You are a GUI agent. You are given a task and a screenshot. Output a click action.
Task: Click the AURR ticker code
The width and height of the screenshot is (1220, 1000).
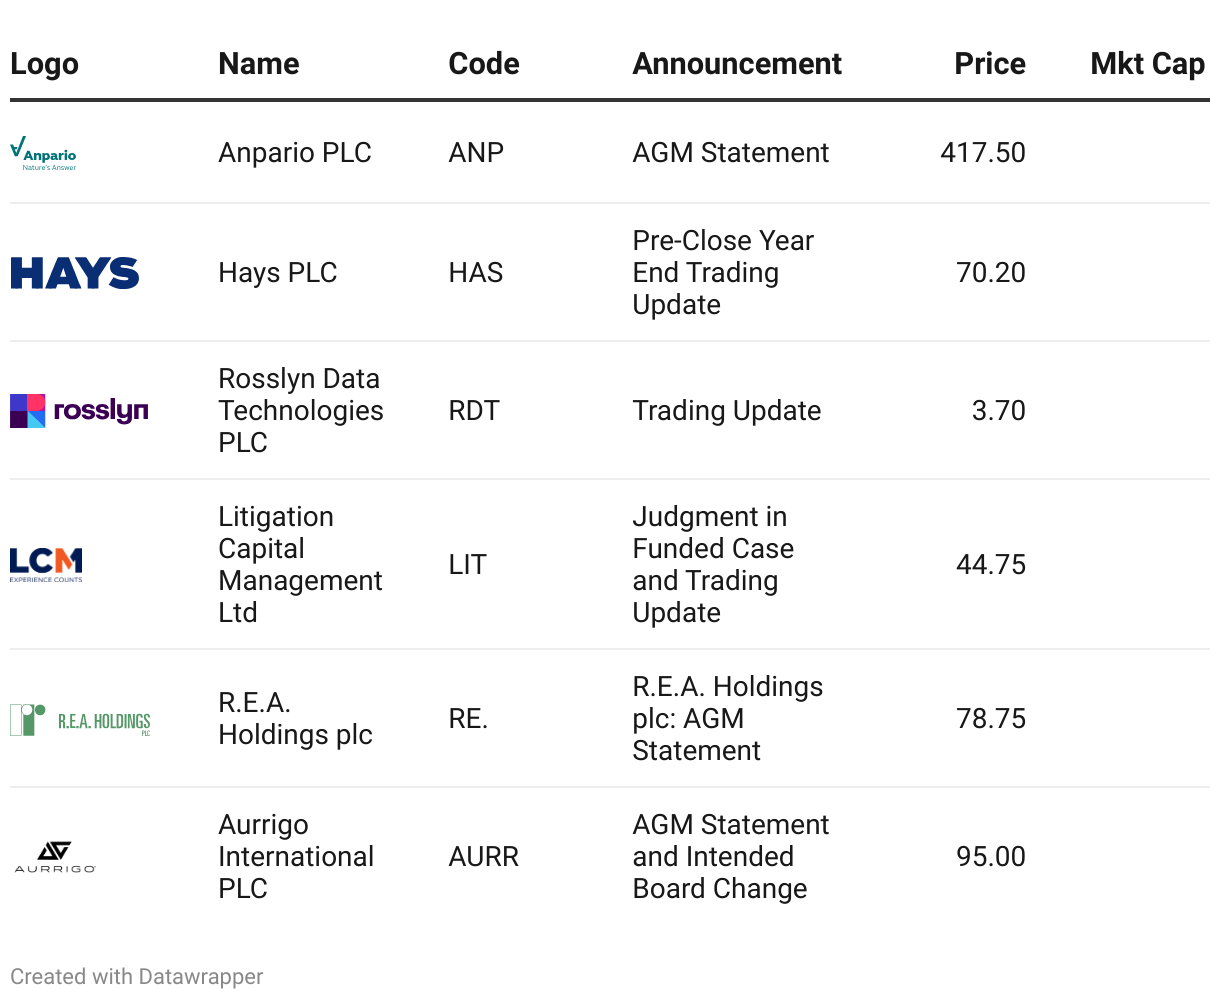point(484,857)
